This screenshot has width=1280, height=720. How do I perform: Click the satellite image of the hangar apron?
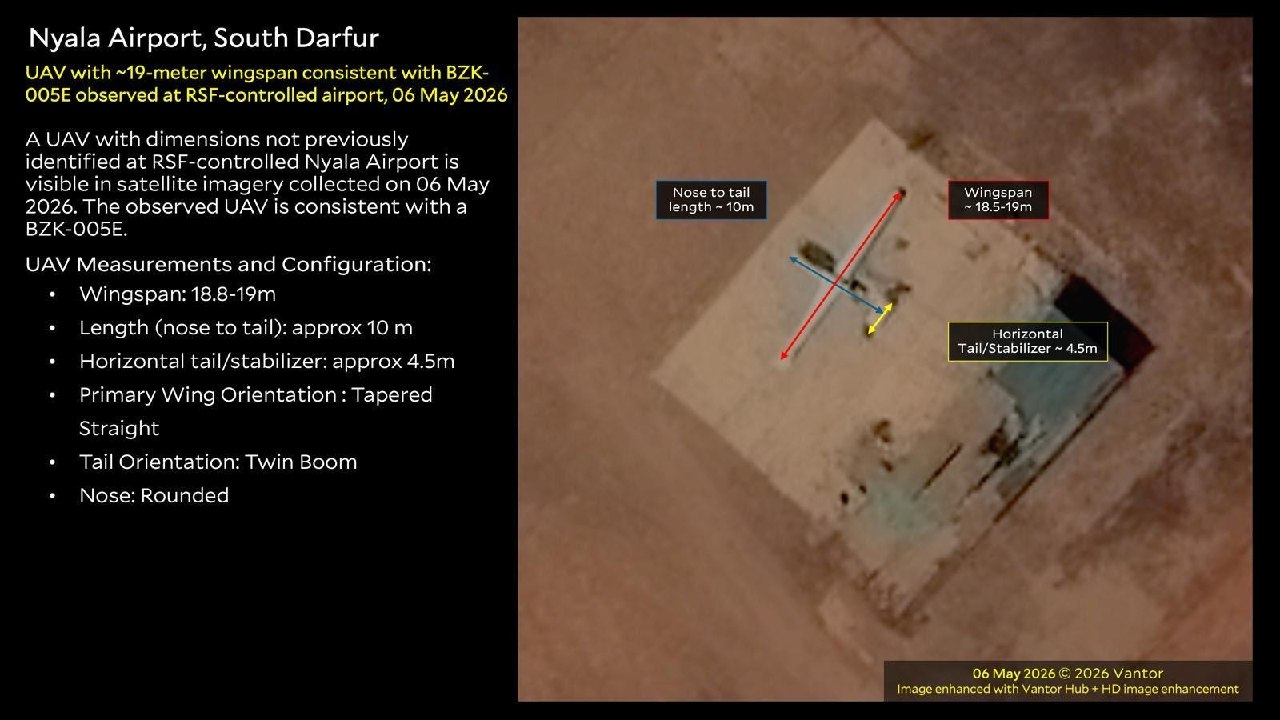885,359
